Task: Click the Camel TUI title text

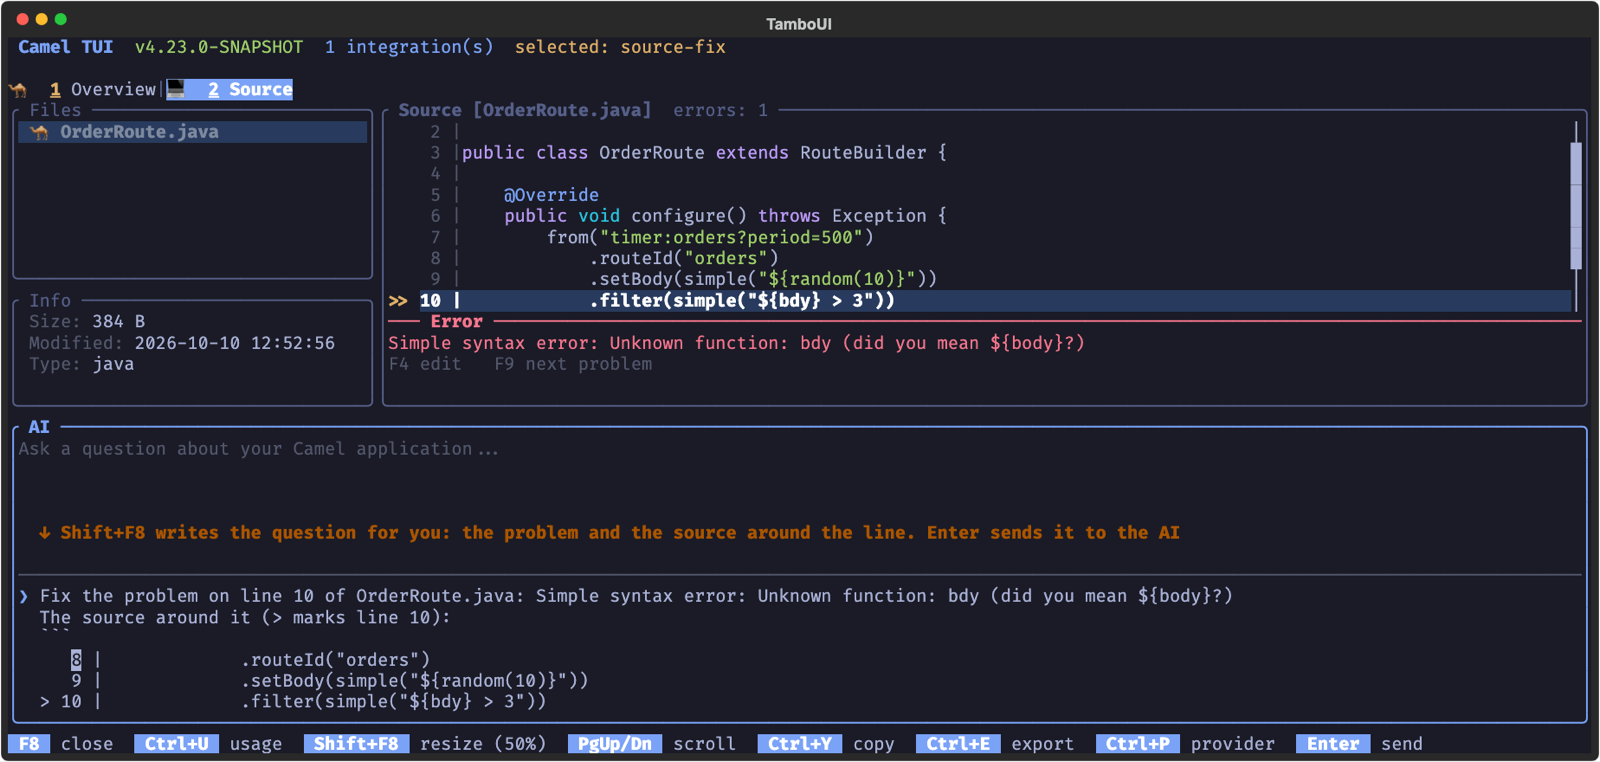Action: click(x=65, y=47)
